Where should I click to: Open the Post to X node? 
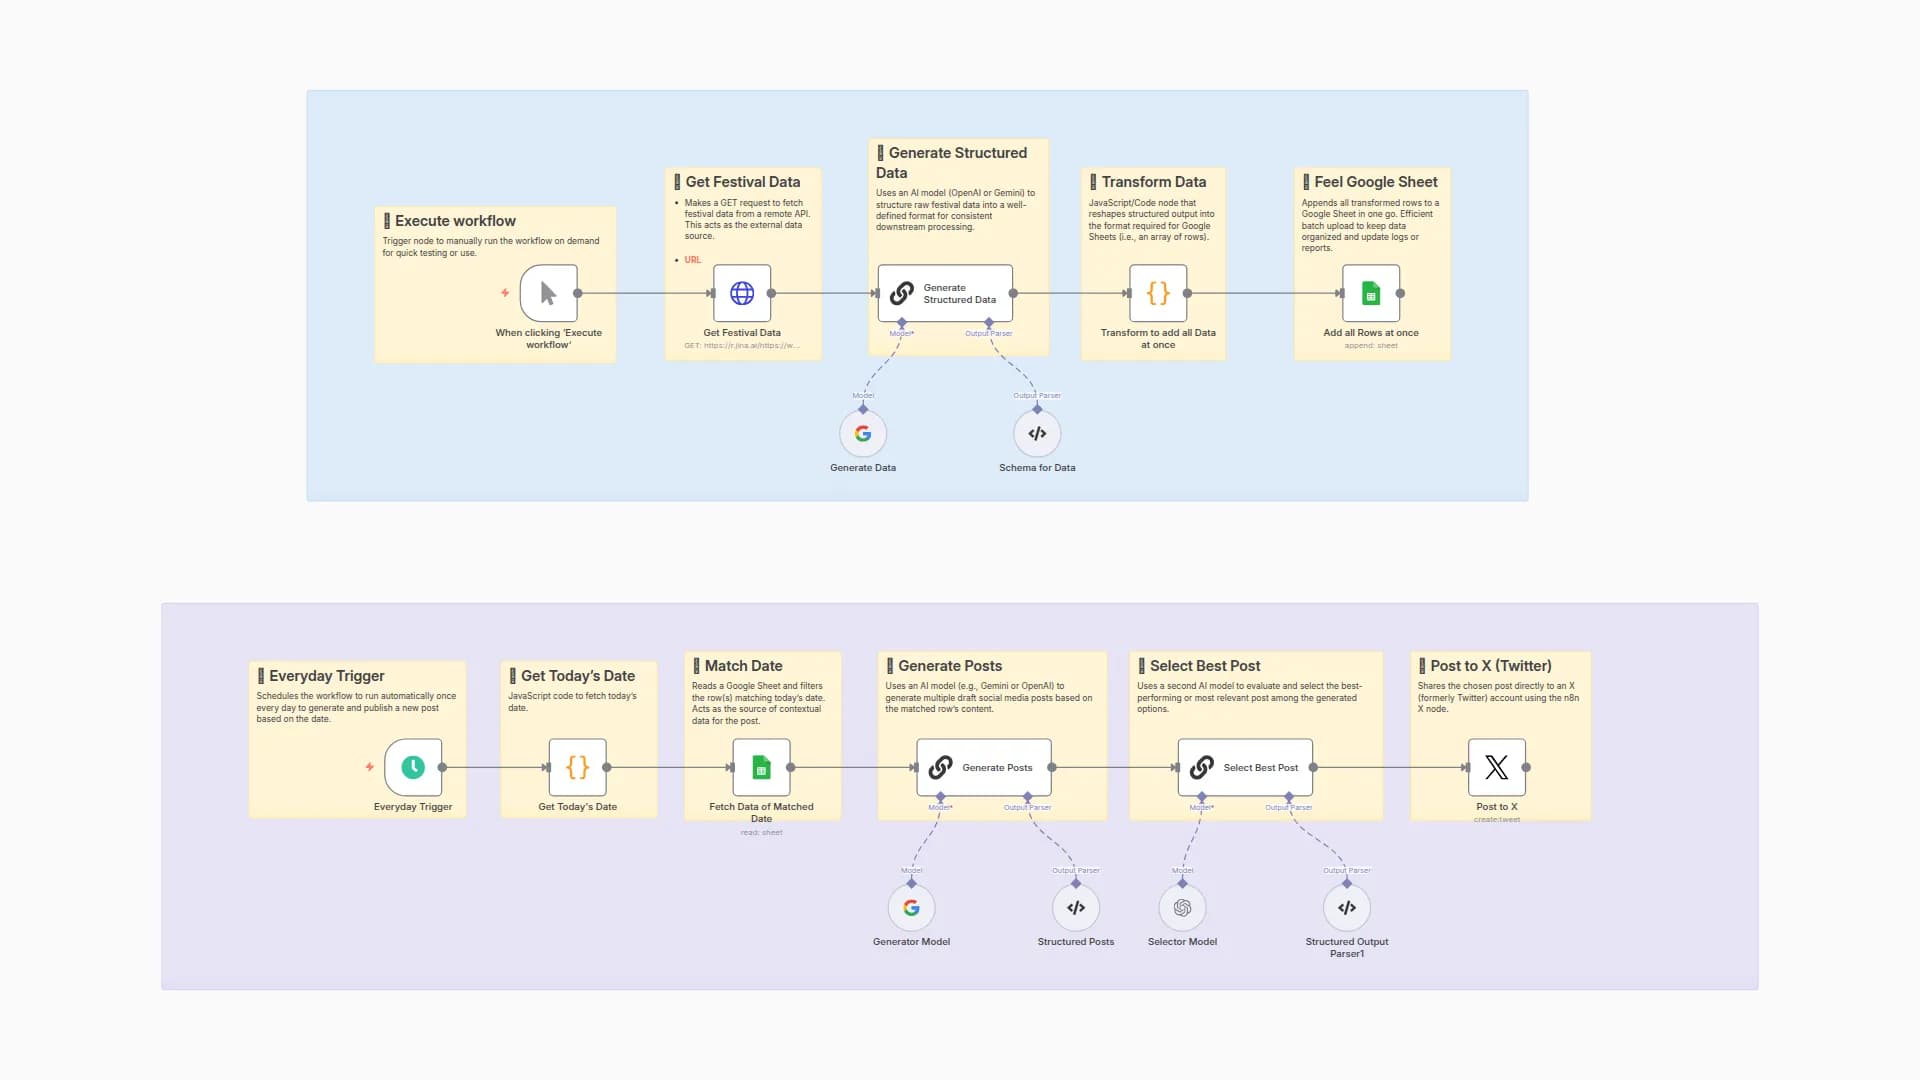(1496, 767)
